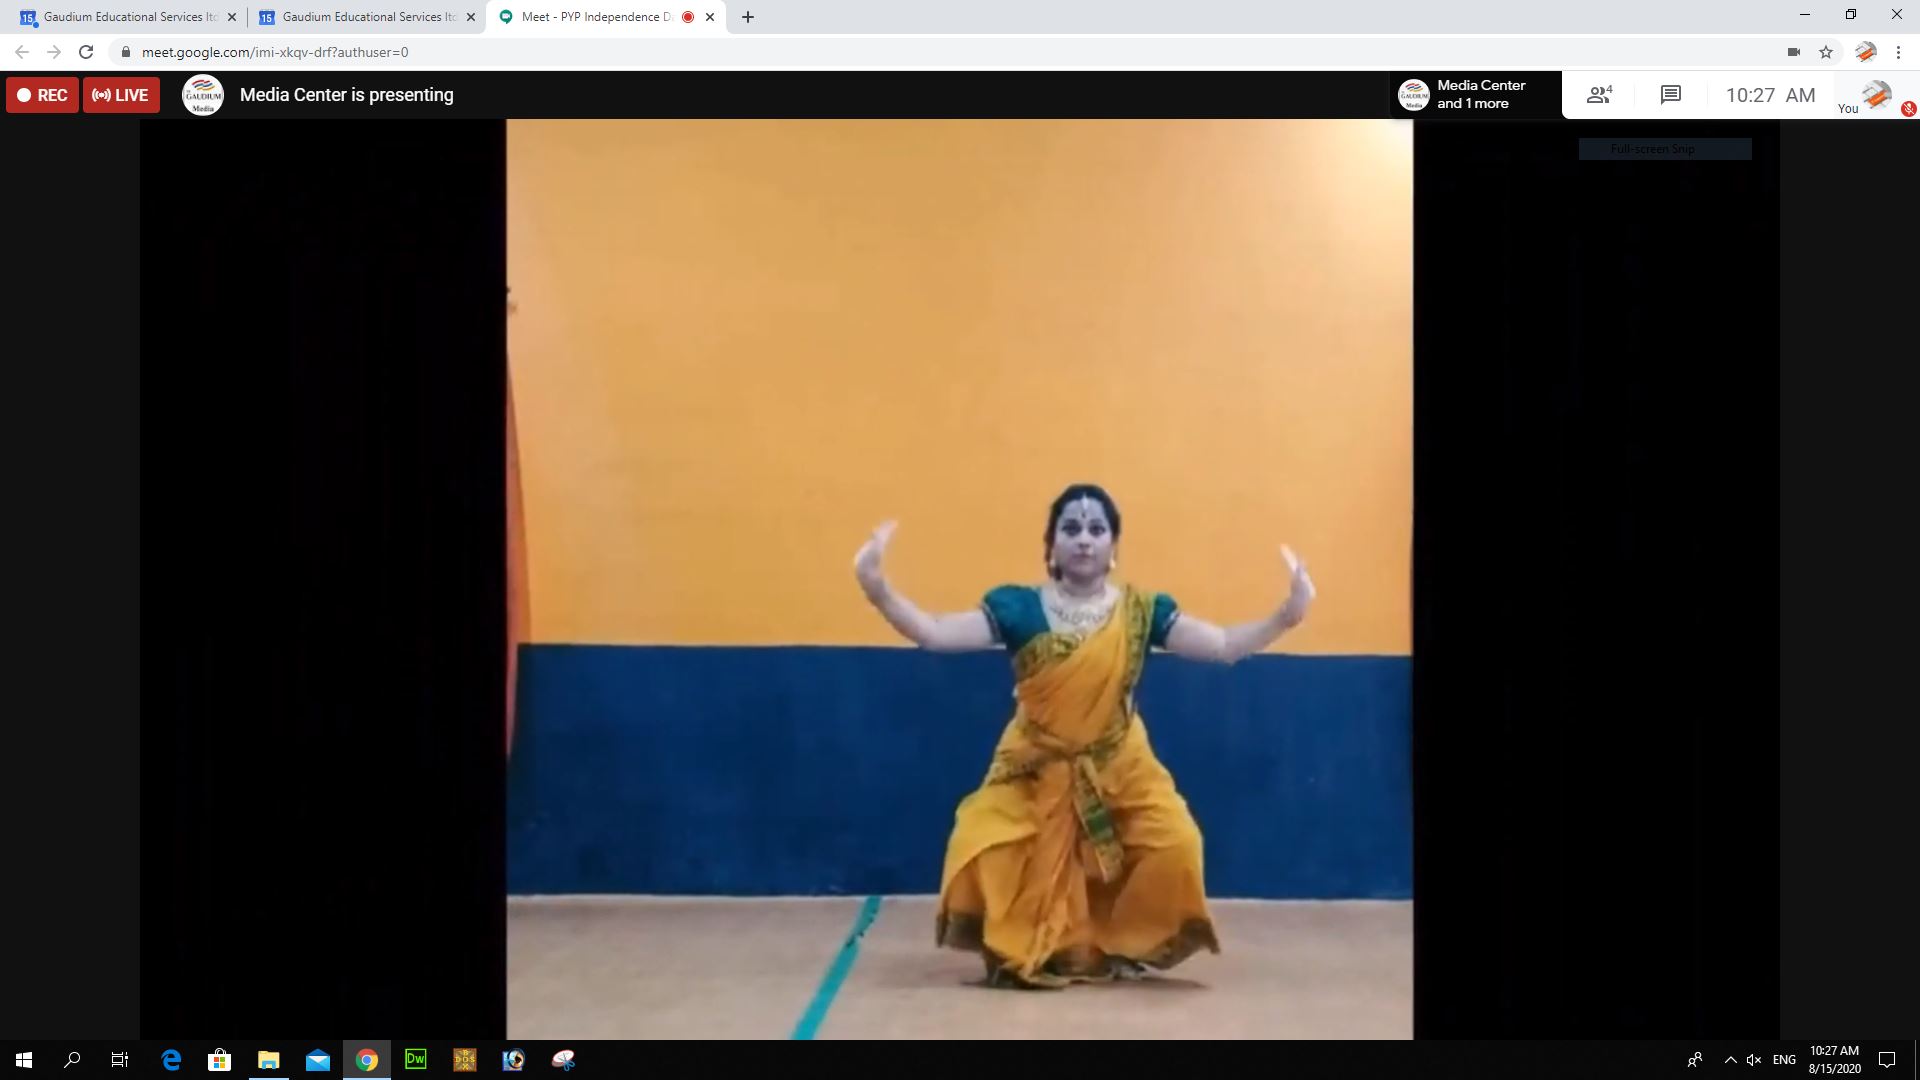Open the Meet chat panel icon
Screen dimensions: 1920x1080
point(1670,95)
